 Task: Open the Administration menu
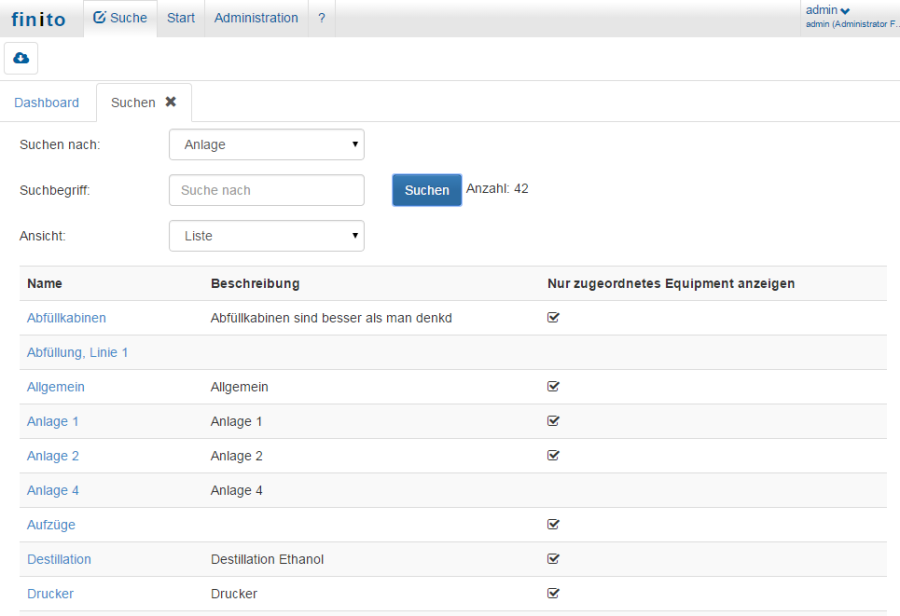[x=256, y=18]
